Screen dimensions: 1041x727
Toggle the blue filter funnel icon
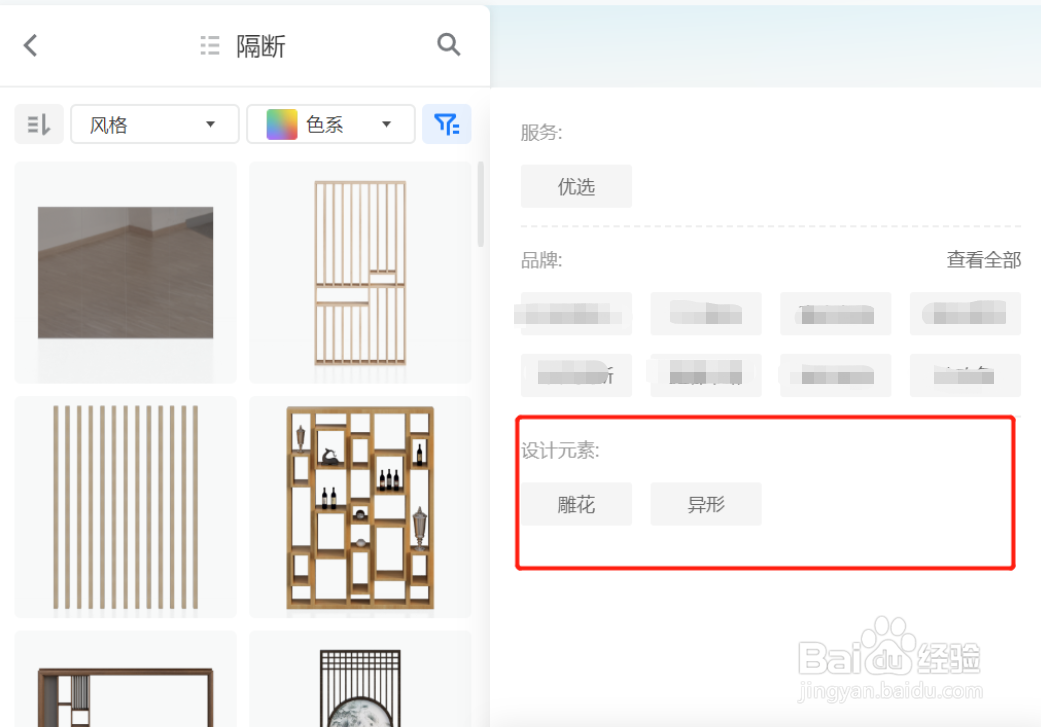coord(447,124)
